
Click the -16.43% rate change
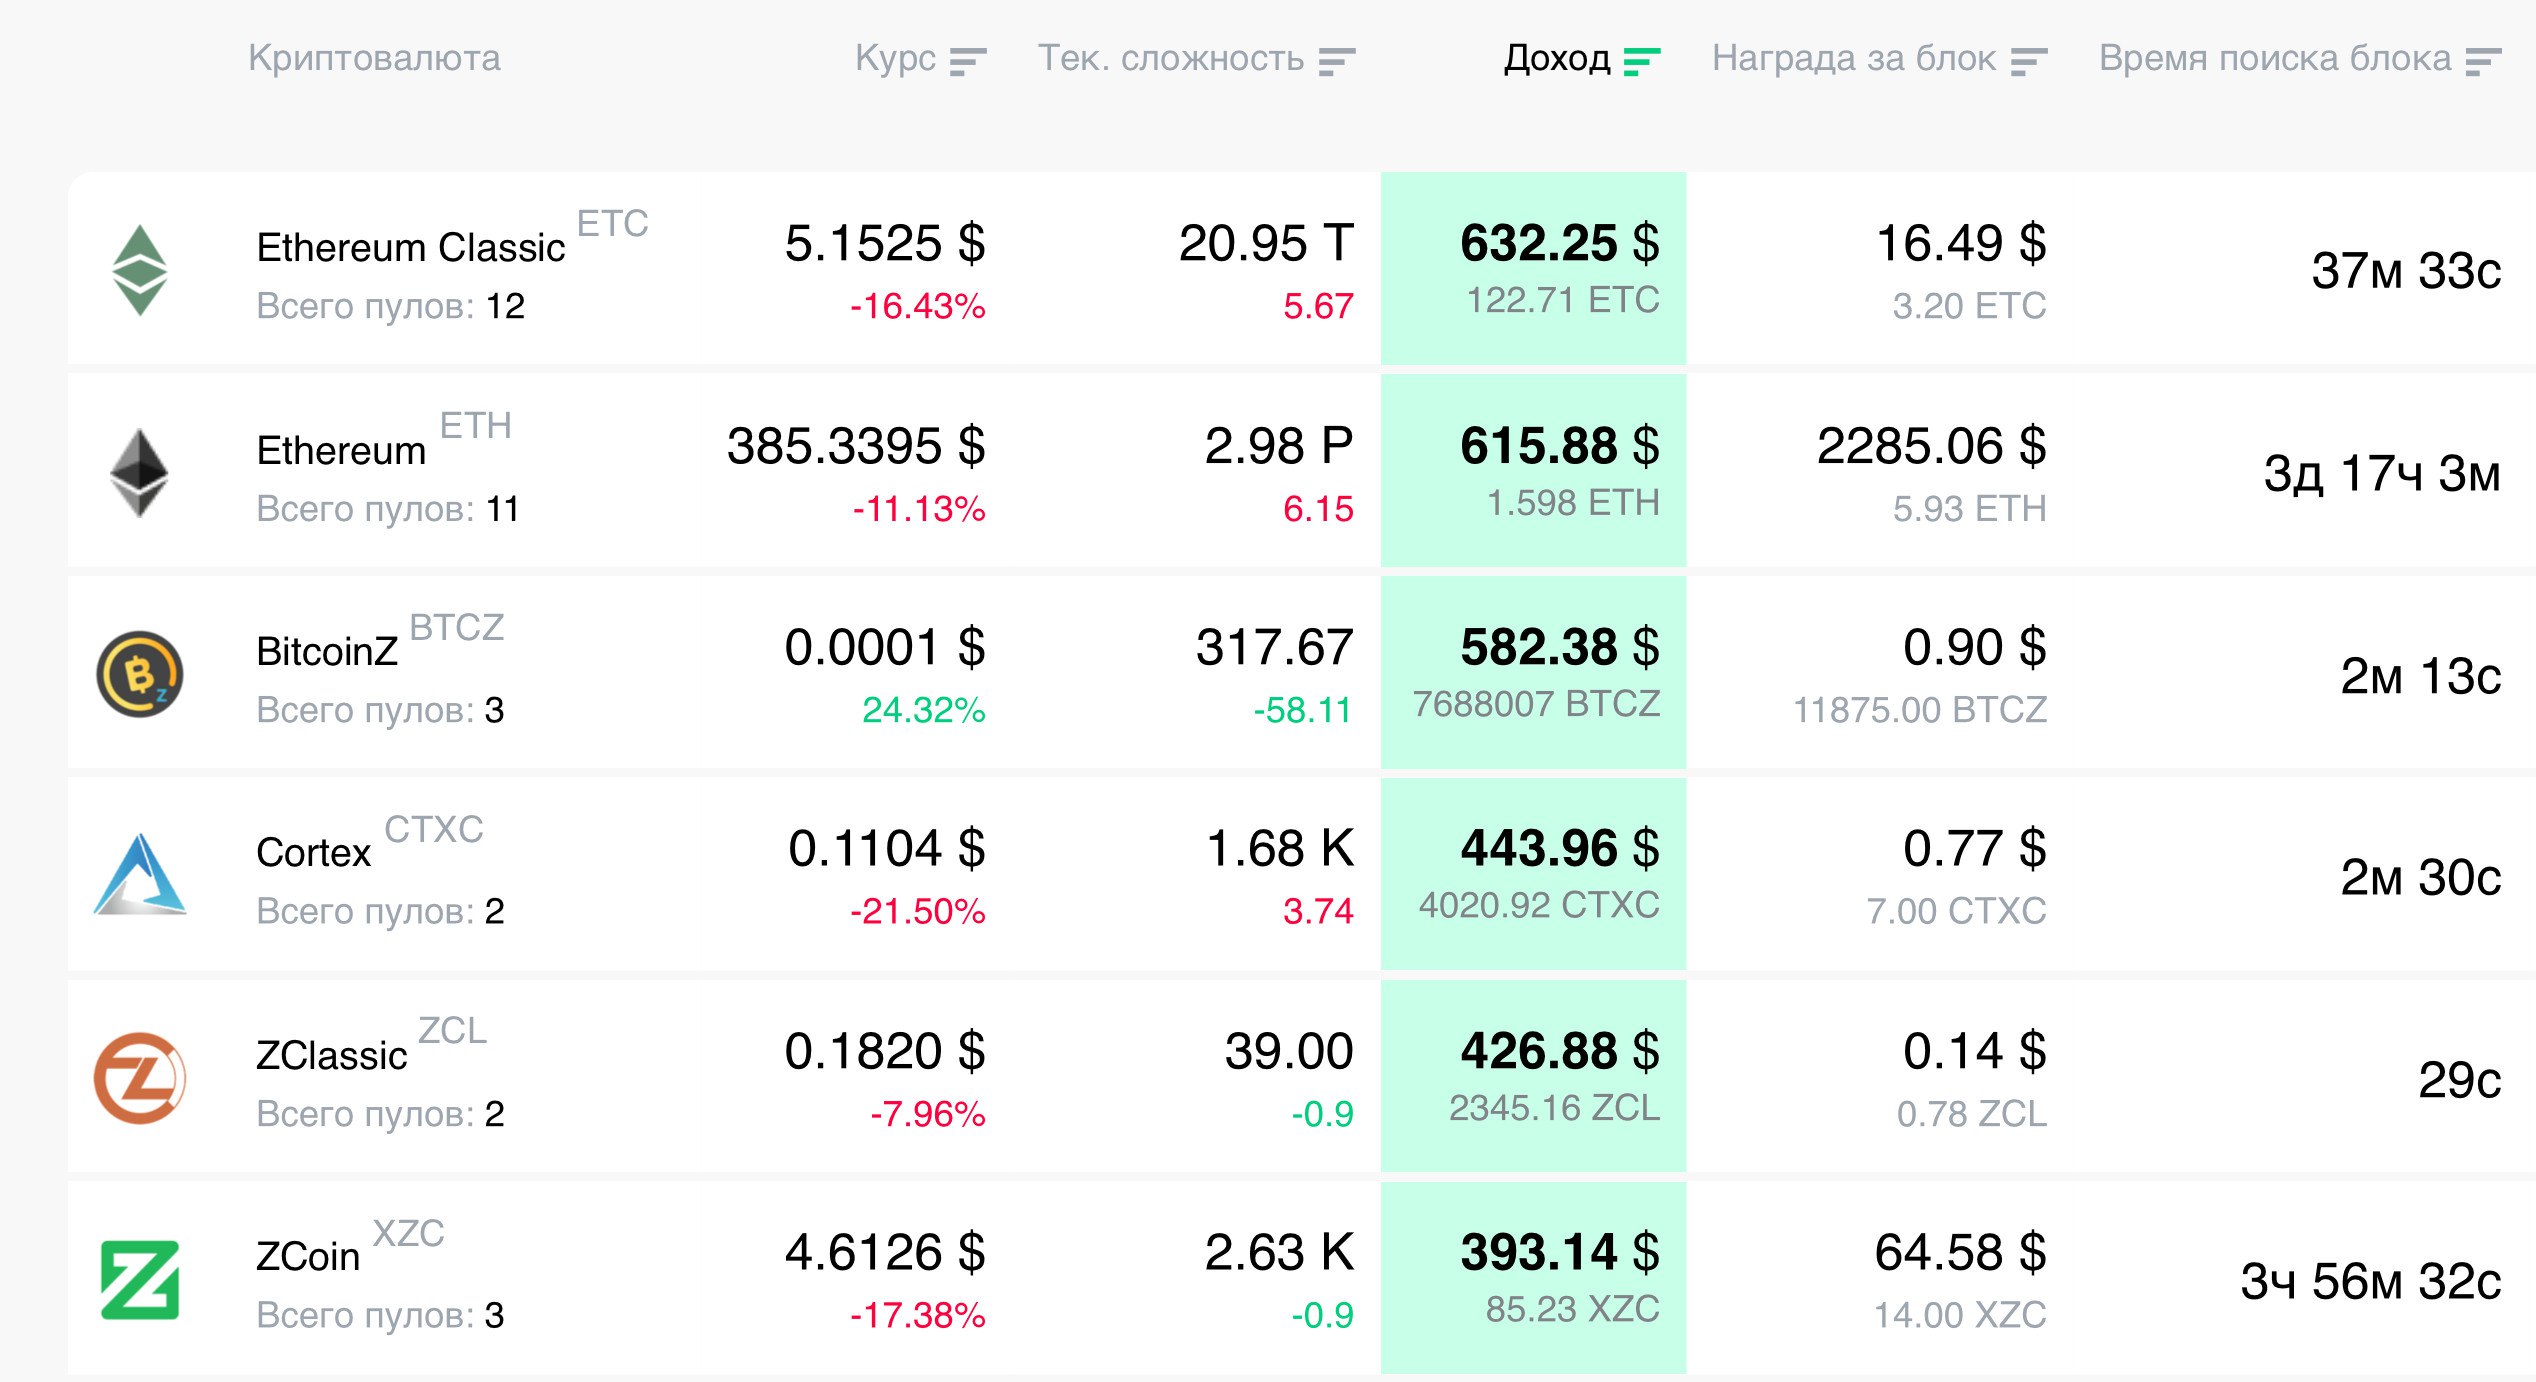click(918, 306)
